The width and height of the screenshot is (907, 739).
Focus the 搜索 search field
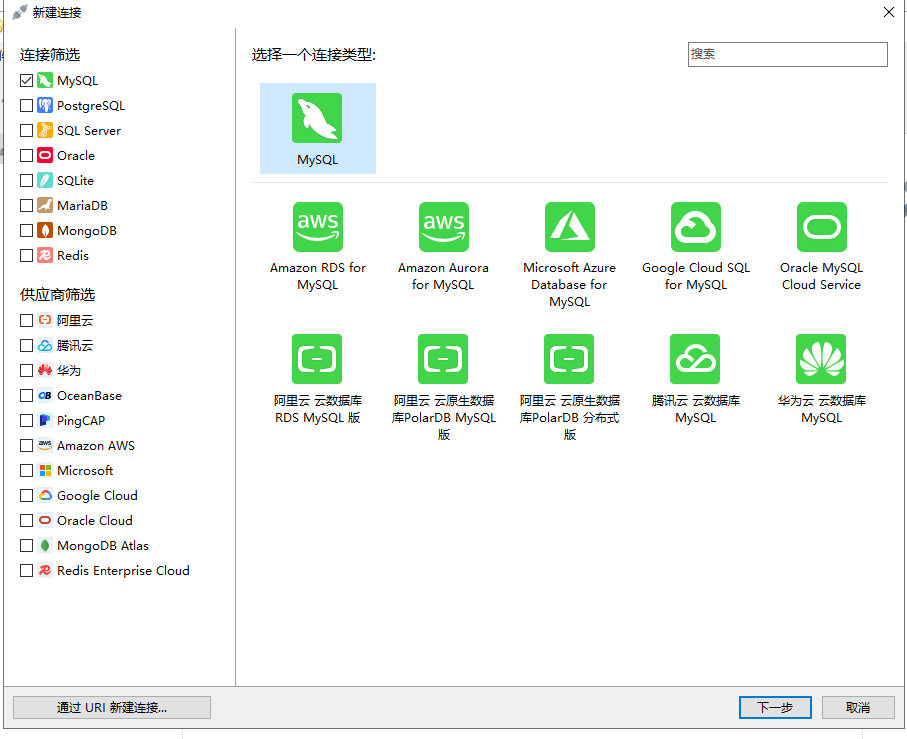[x=788, y=54]
